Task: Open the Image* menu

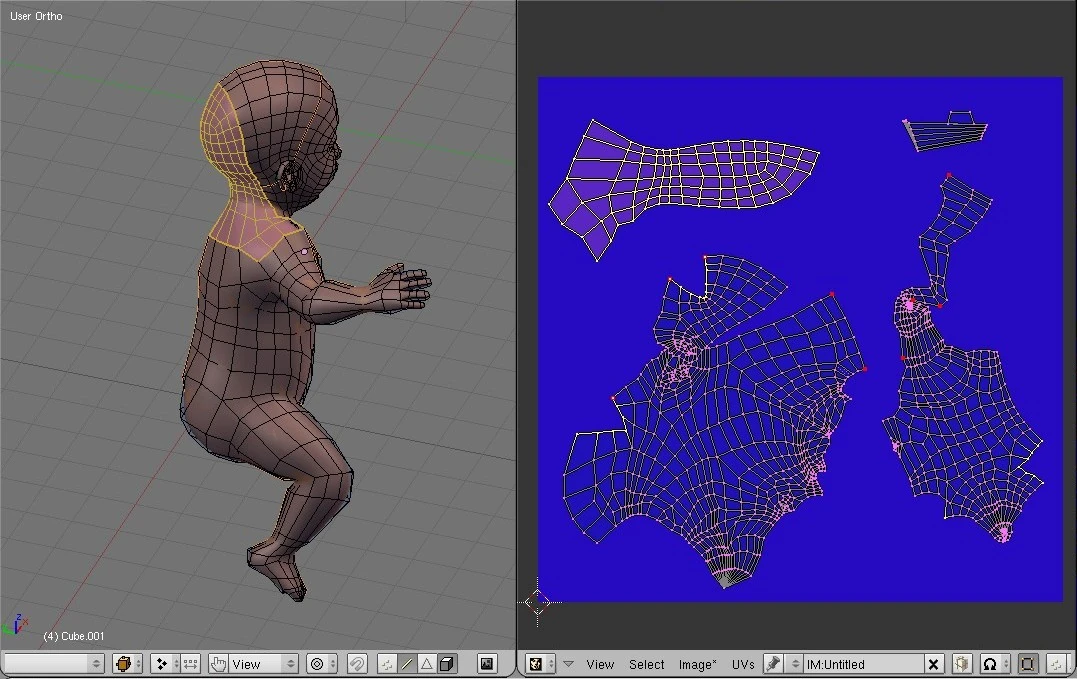Action: point(697,664)
